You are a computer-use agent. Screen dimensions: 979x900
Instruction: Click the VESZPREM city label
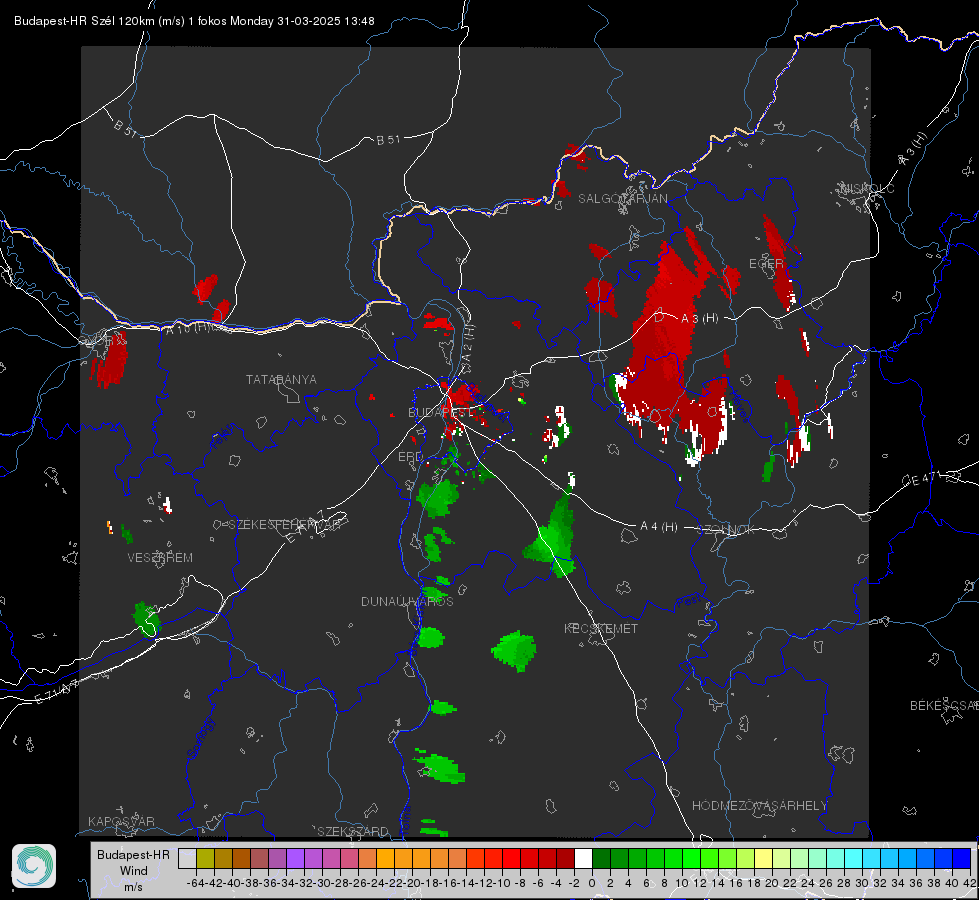coord(160,557)
